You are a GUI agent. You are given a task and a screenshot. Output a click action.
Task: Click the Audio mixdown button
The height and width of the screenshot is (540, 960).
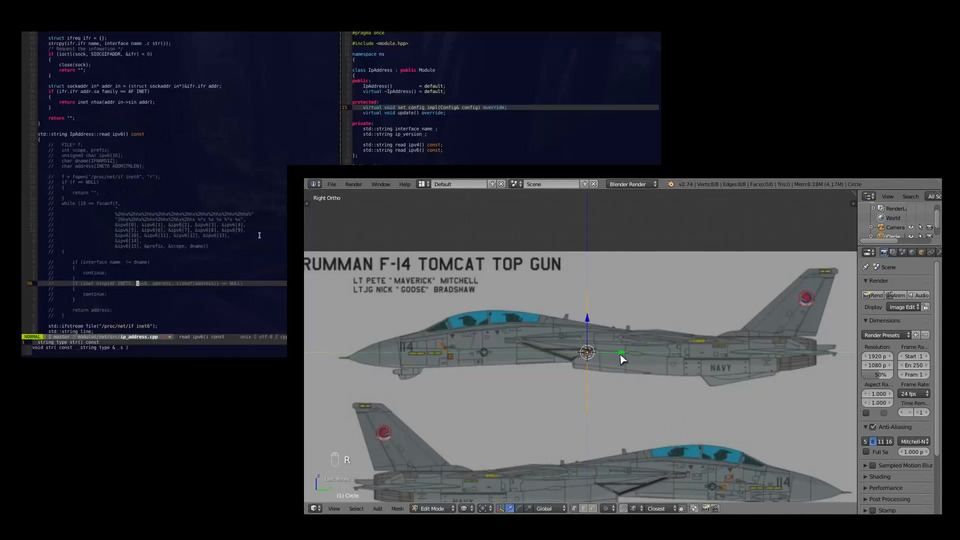coord(919,295)
